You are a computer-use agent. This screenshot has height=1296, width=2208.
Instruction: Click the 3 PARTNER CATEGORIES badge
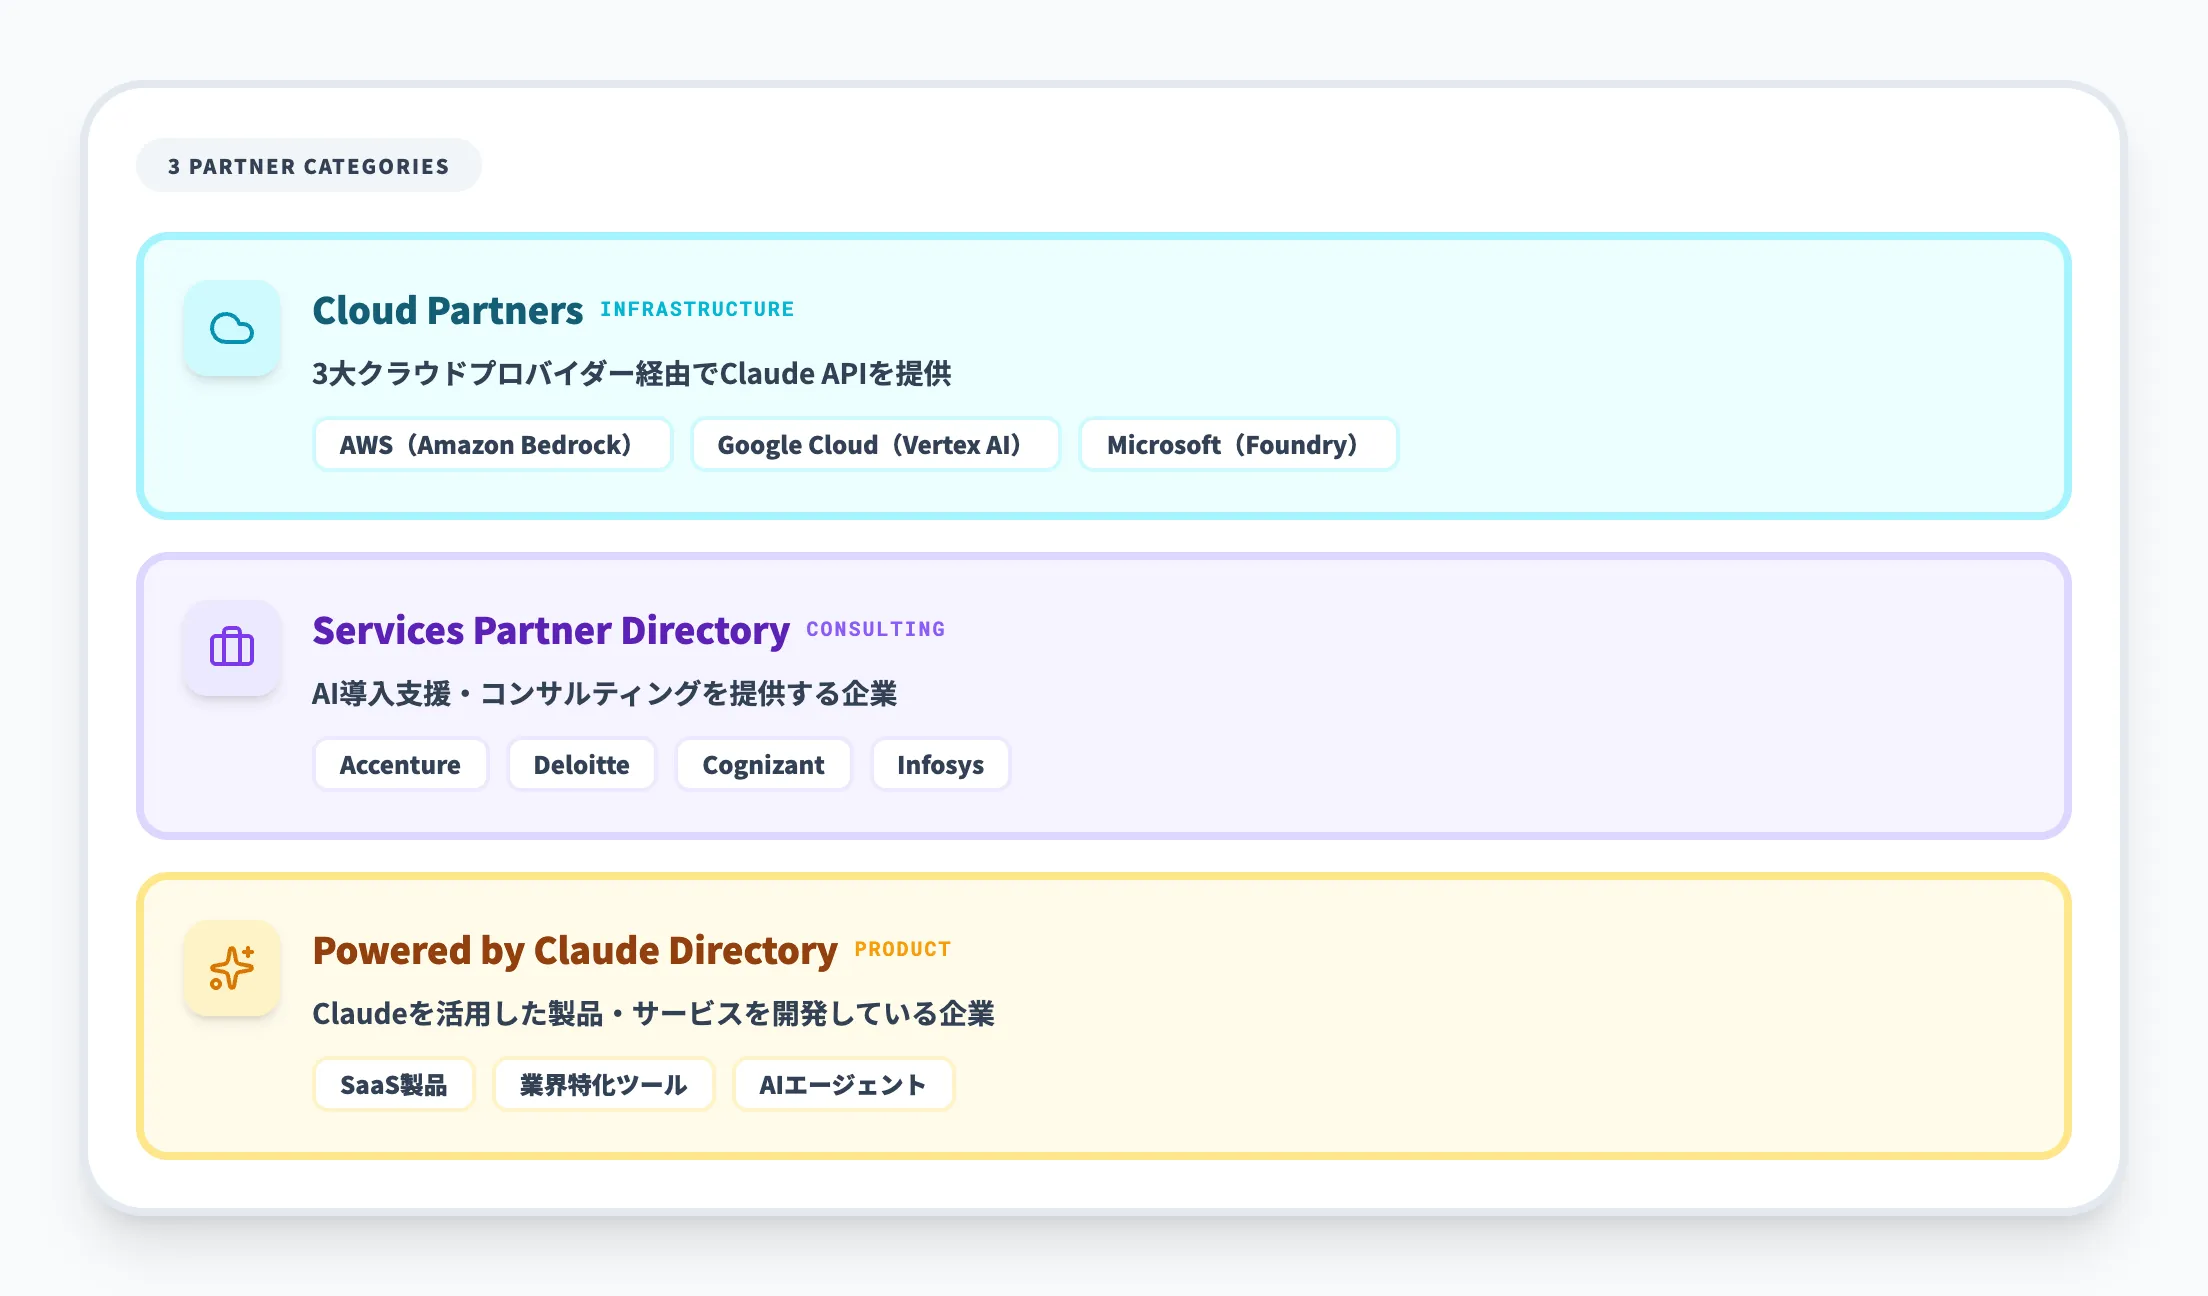(x=308, y=166)
